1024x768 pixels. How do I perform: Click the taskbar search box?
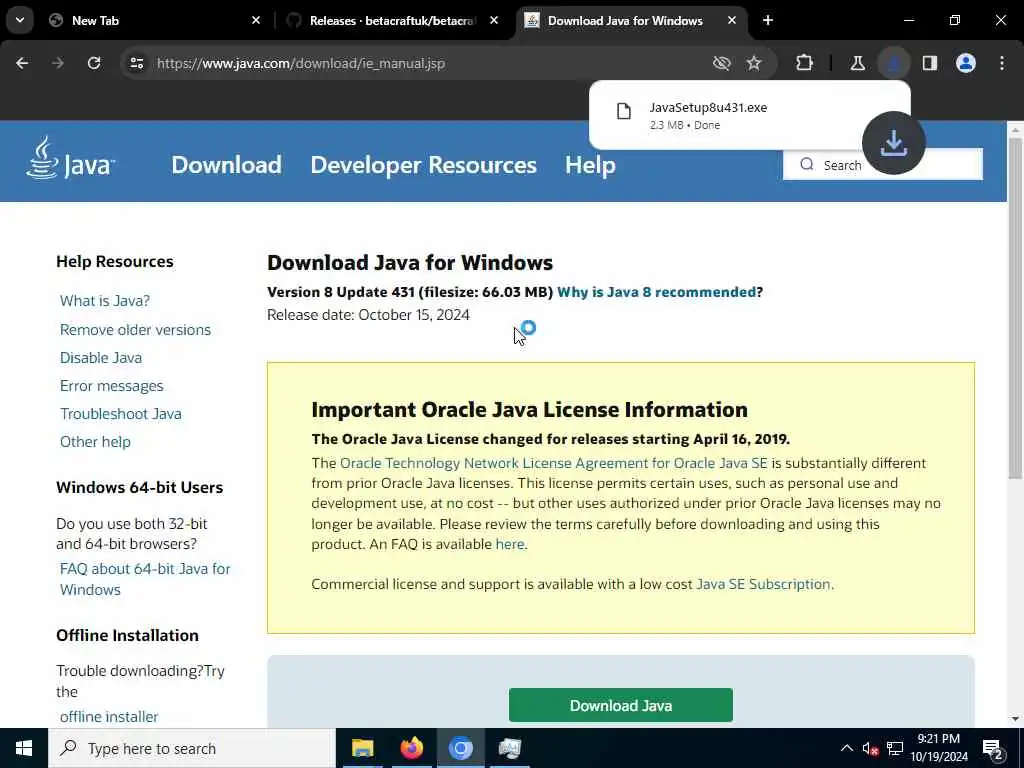pyautogui.click(x=192, y=748)
